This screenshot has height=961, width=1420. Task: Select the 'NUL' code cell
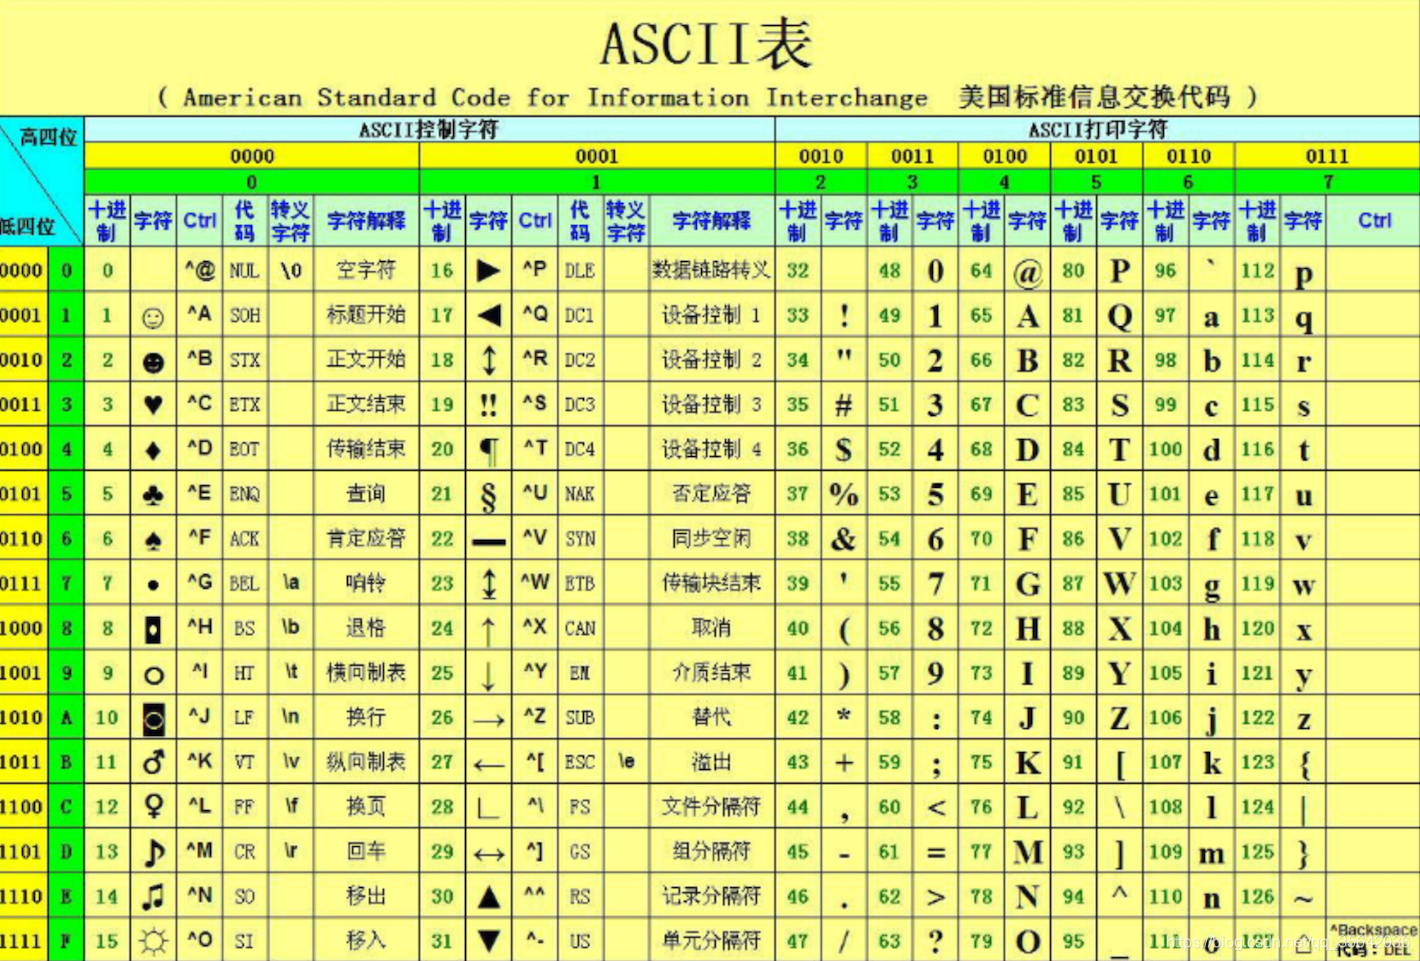[x=244, y=271]
